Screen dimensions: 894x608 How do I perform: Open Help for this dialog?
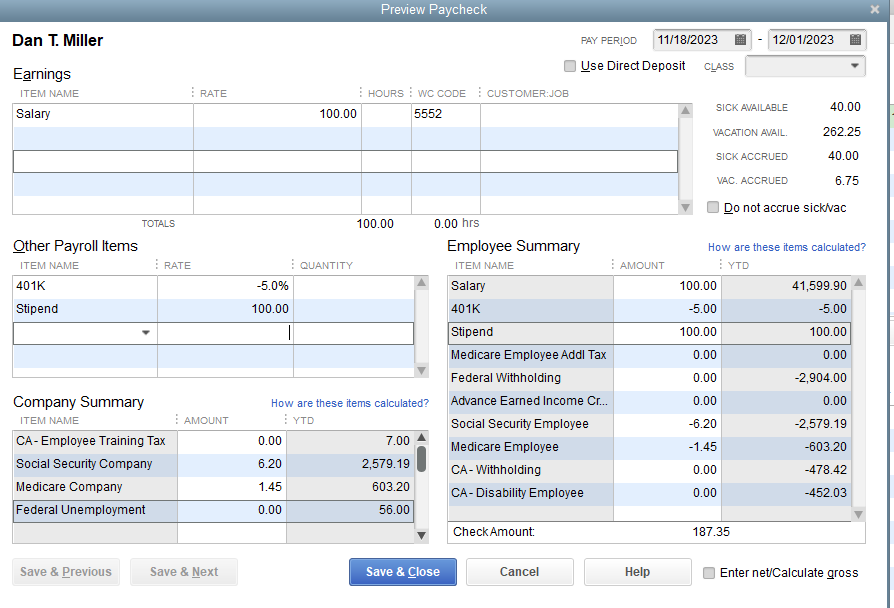[637, 572]
